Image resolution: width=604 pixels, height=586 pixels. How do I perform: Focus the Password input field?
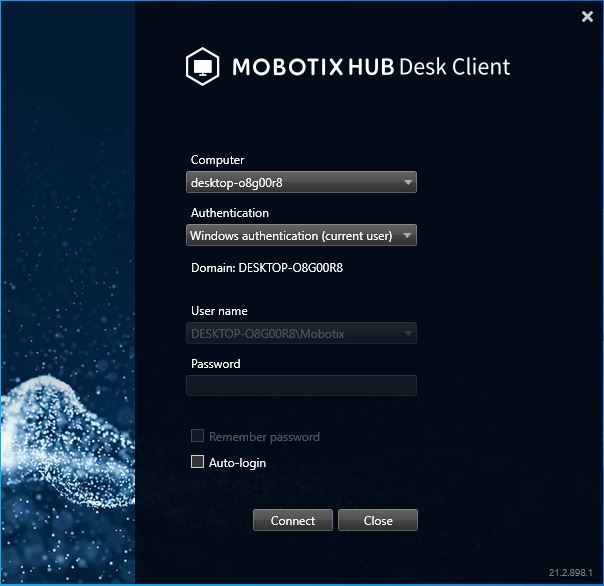(x=301, y=386)
